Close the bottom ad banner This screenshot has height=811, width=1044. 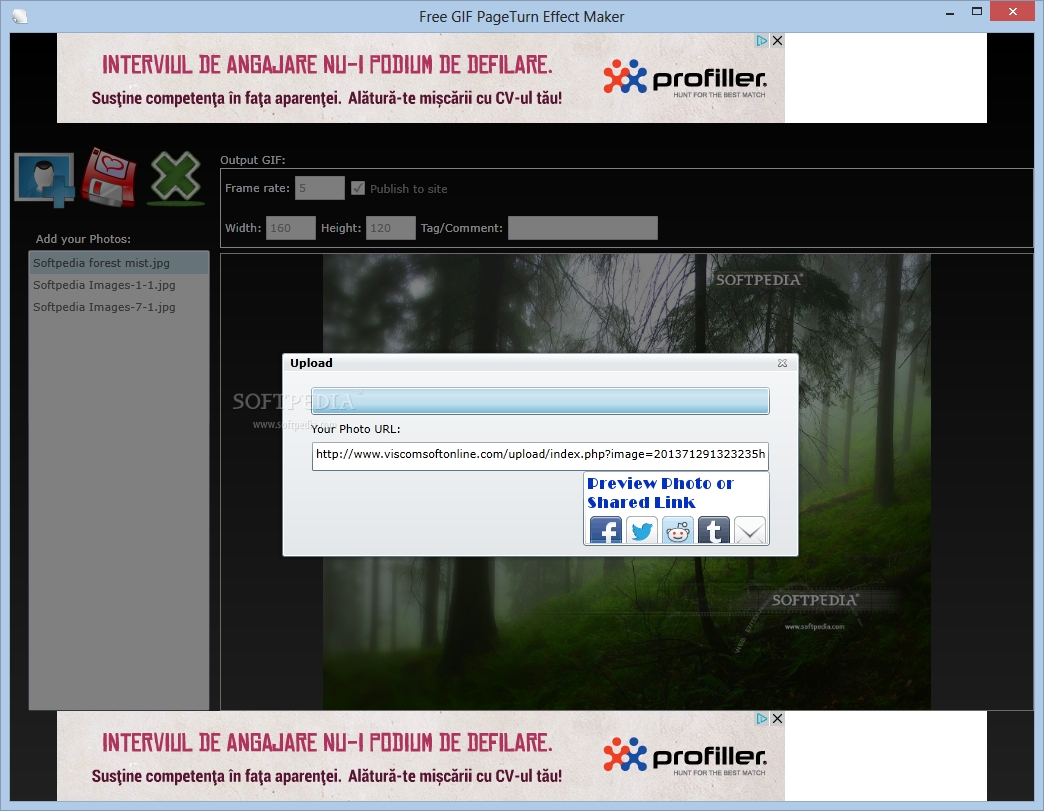coord(777,718)
